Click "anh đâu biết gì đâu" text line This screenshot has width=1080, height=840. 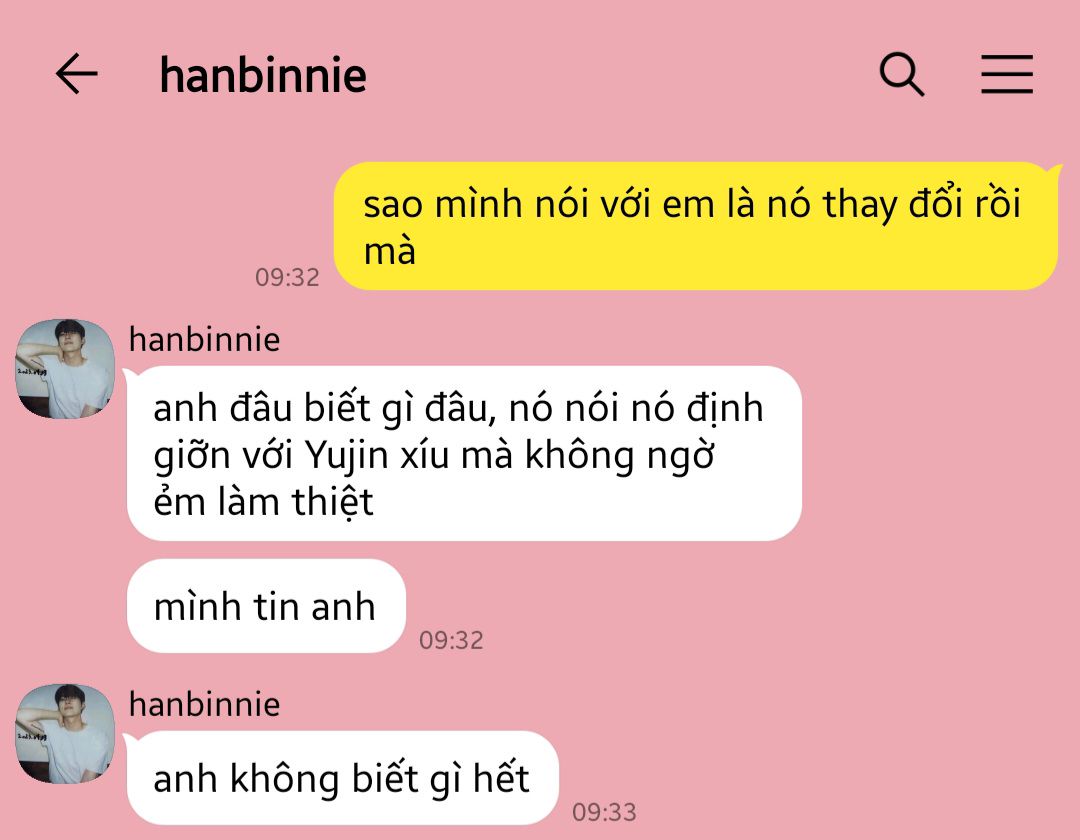pos(324,408)
